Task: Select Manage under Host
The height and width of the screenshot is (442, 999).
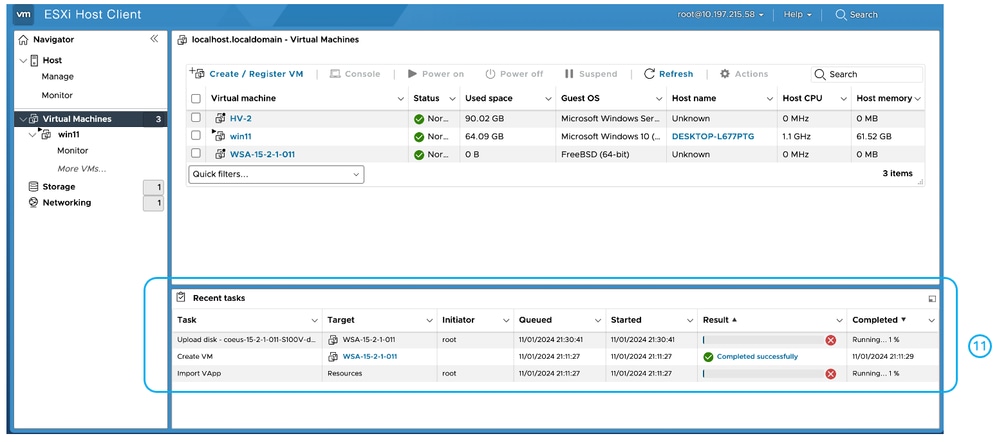Action: (x=57, y=76)
